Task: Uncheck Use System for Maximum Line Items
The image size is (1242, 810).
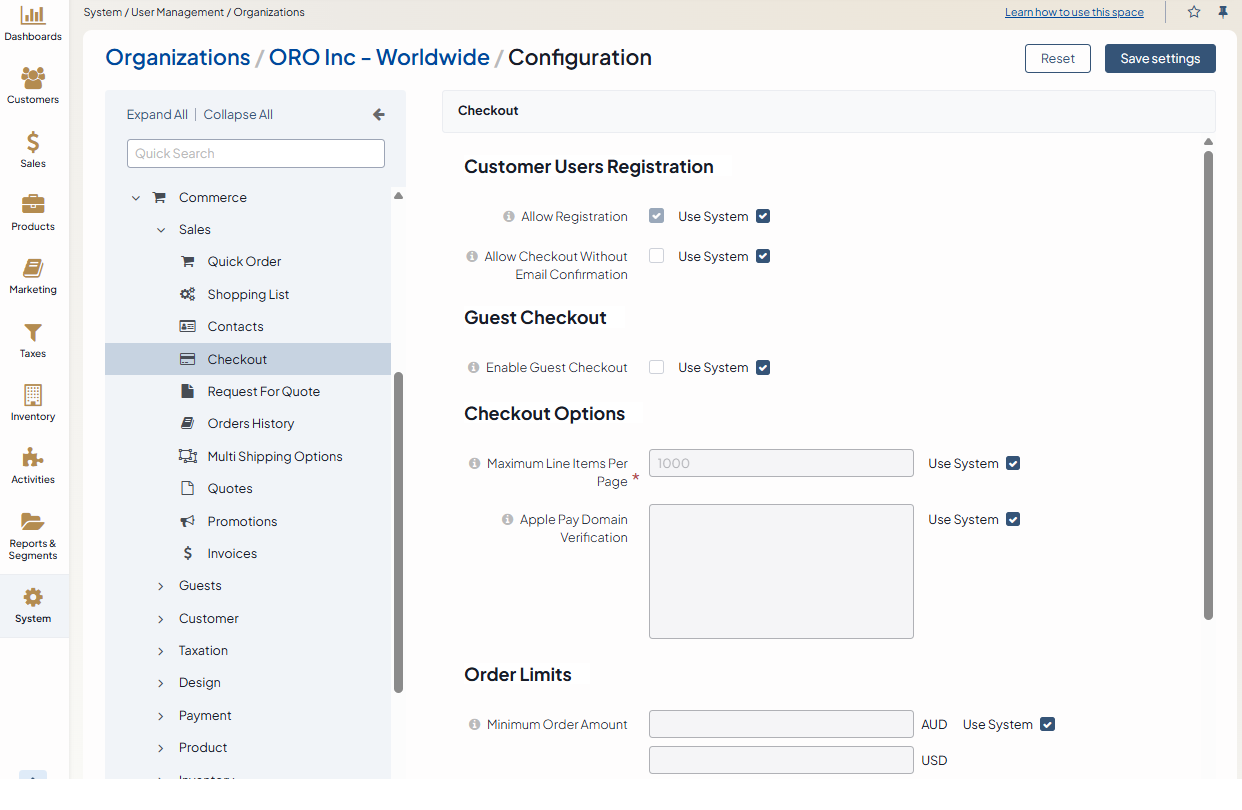Action: [x=1013, y=464]
